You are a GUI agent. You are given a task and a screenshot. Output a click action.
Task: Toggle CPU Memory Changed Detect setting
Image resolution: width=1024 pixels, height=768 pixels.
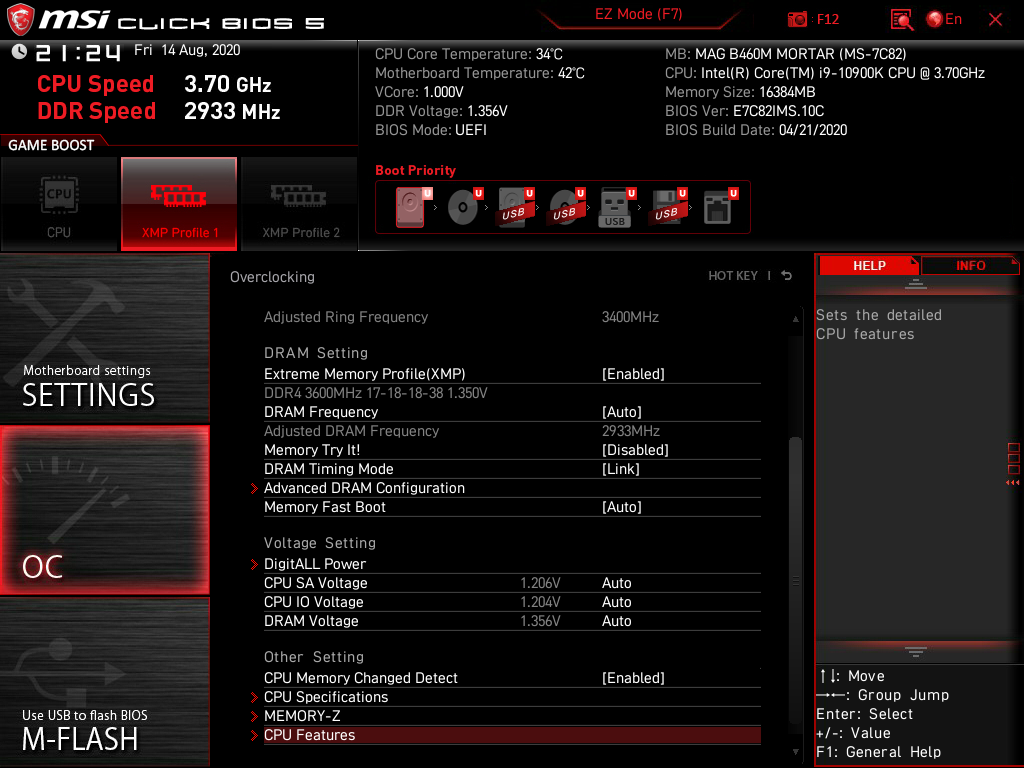[x=637, y=677]
